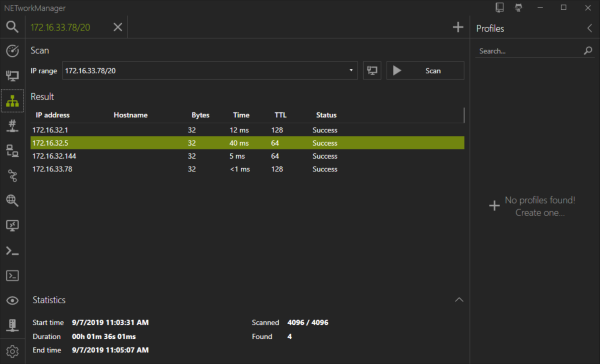Close the 172.16.33.78/20 tab
Screen dimensions: 600x364
pyautogui.click(x=118, y=27)
